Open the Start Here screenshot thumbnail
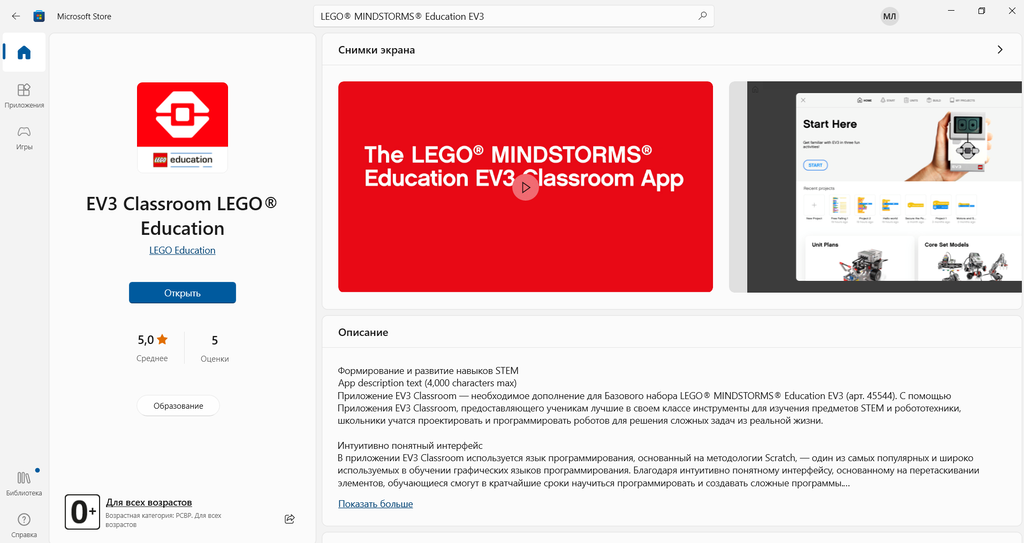This screenshot has height=543, width=1024. pyautogui.click(x=876, y=187)
